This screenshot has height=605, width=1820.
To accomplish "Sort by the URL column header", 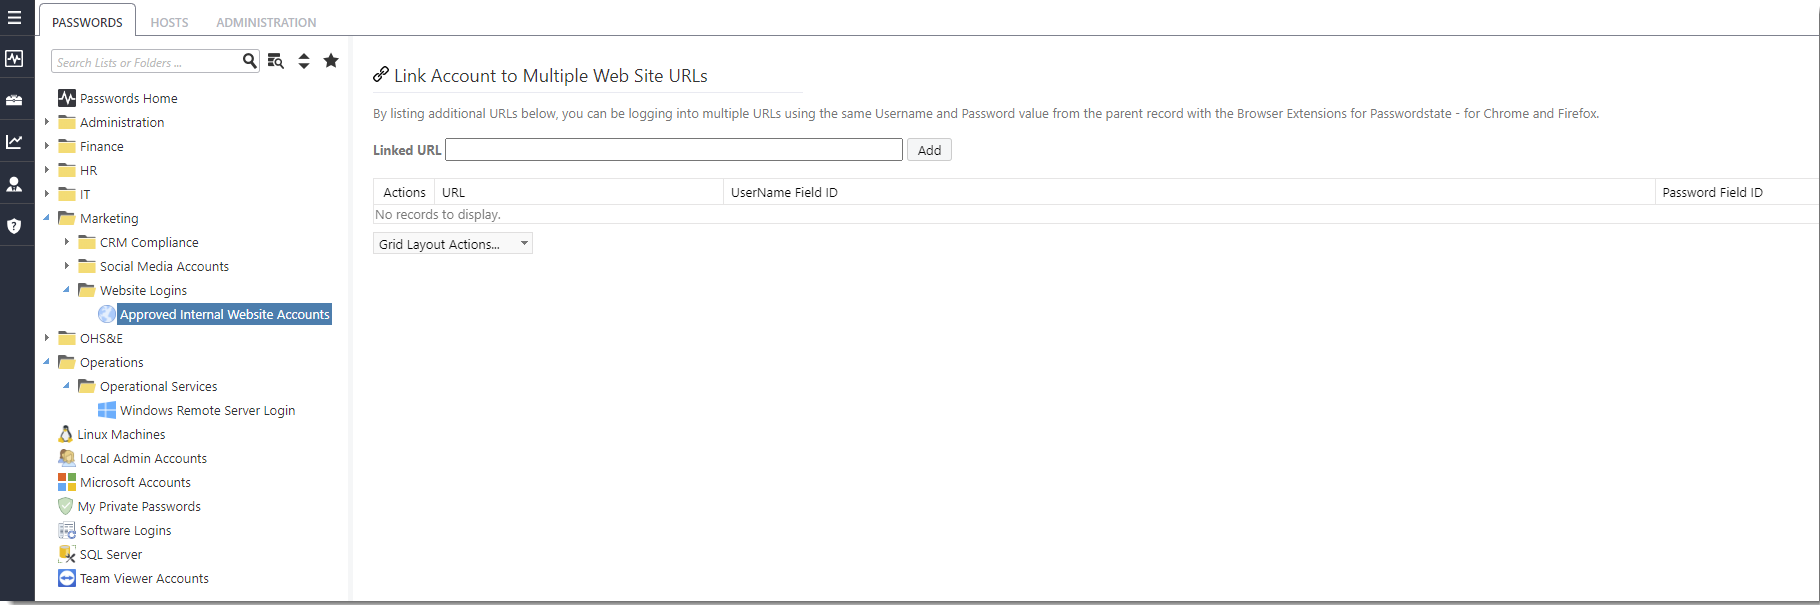I will point(453,192).
